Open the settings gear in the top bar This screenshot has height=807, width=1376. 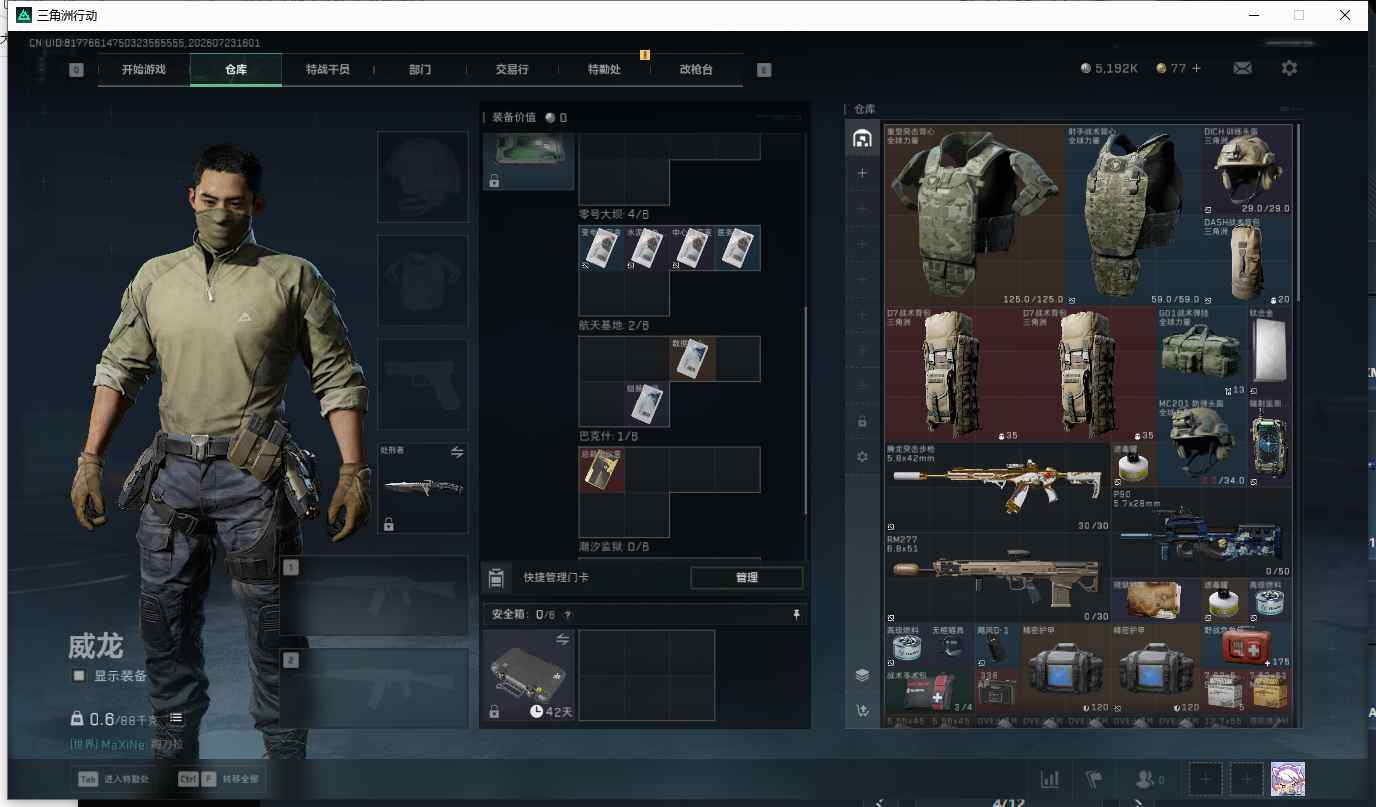tap(1289, 68)
